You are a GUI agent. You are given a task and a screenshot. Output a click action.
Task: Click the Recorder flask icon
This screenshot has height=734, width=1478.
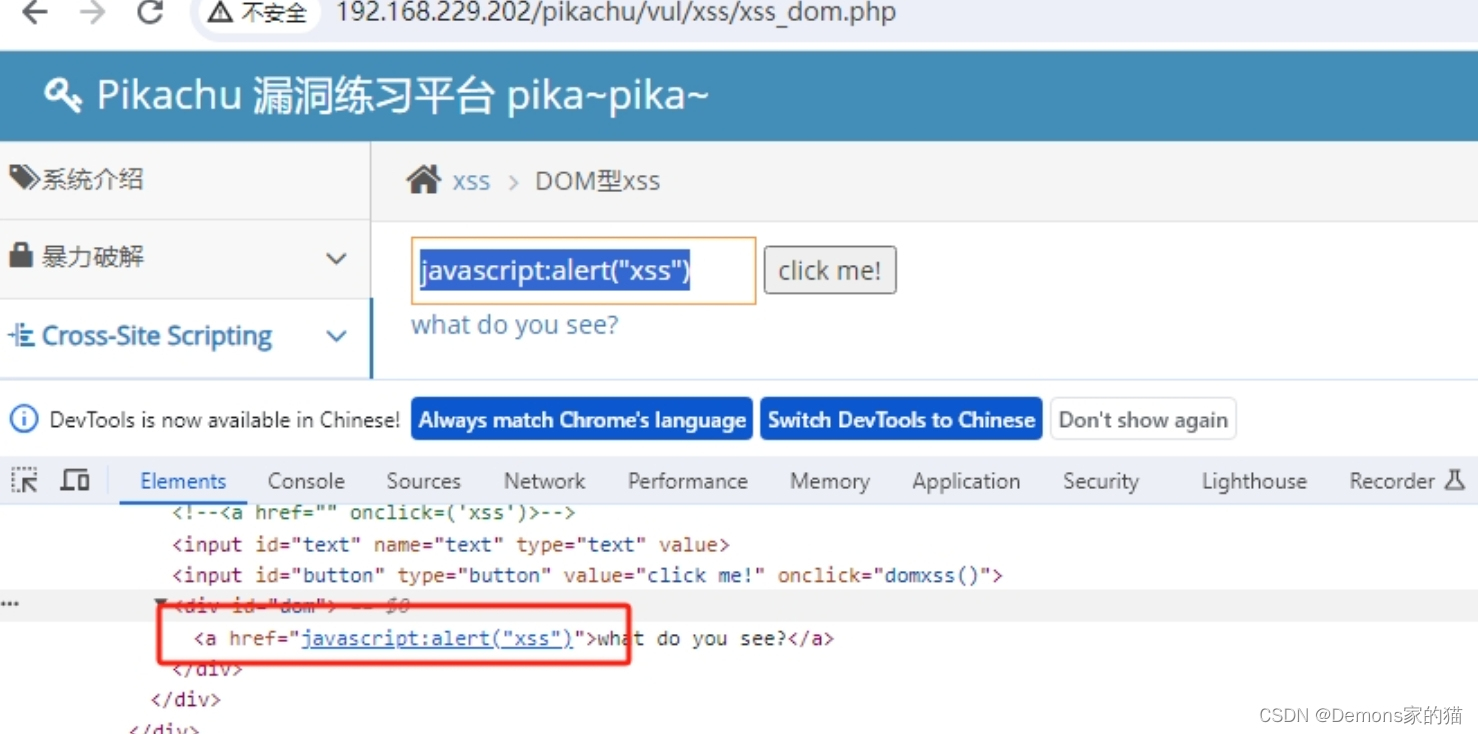coord(1455,481)
